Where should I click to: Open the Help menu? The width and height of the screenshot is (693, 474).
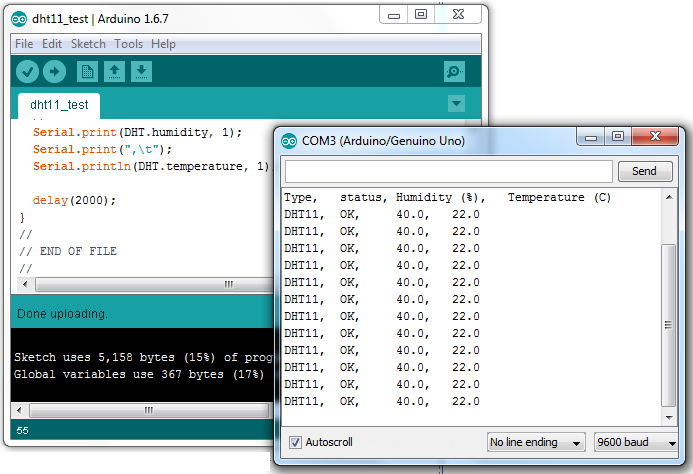point(163,44)
